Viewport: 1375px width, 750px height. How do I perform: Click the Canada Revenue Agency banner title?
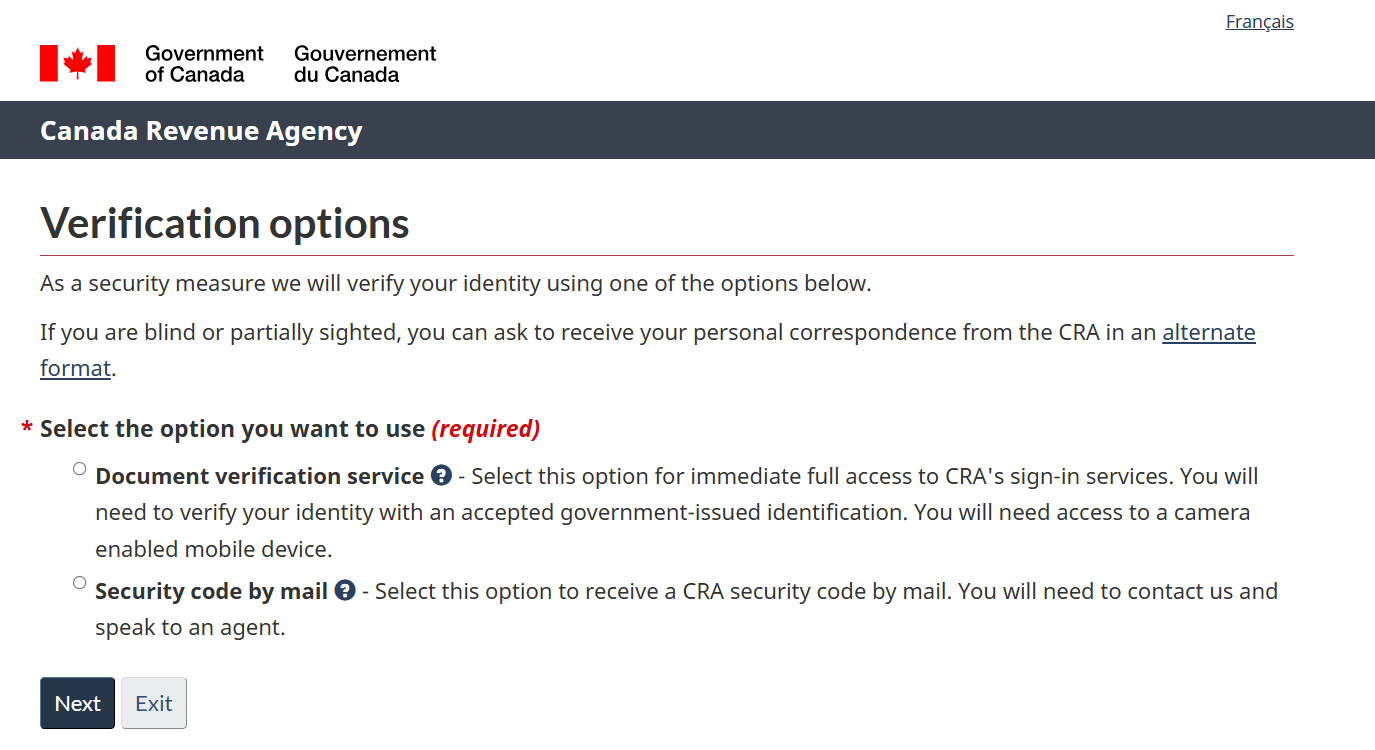201,131
